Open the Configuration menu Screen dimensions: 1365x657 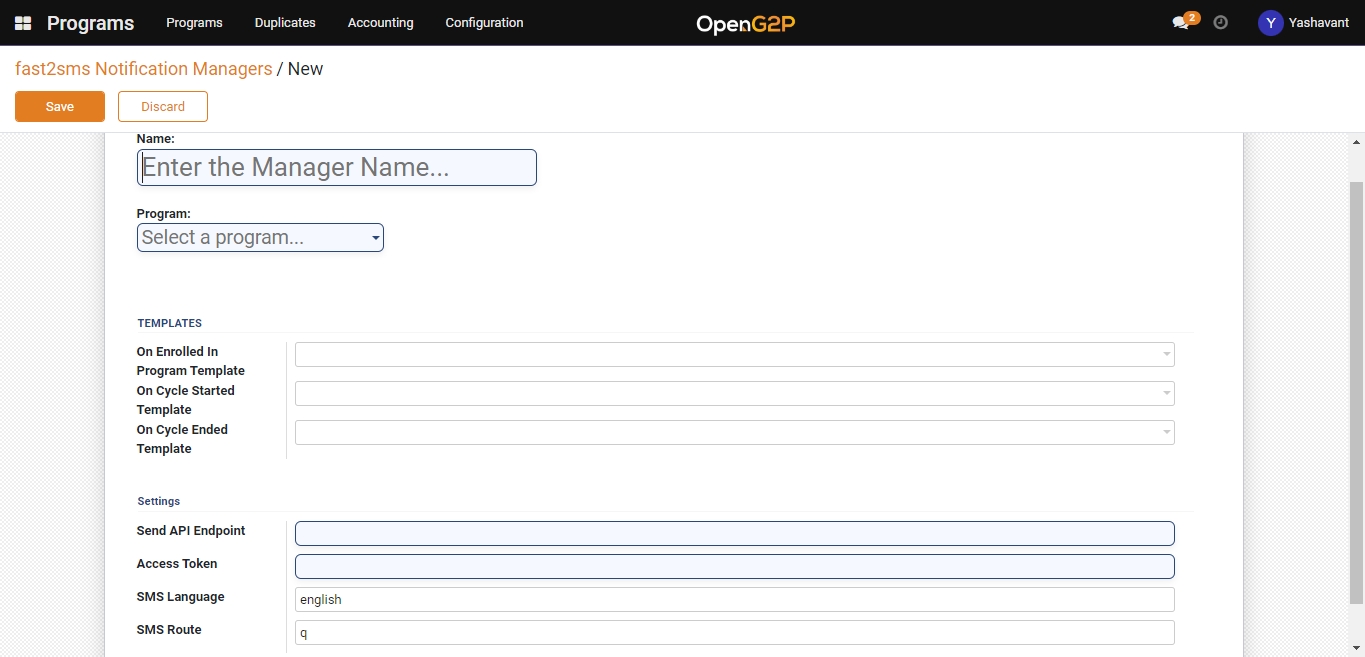click(484, 23)
